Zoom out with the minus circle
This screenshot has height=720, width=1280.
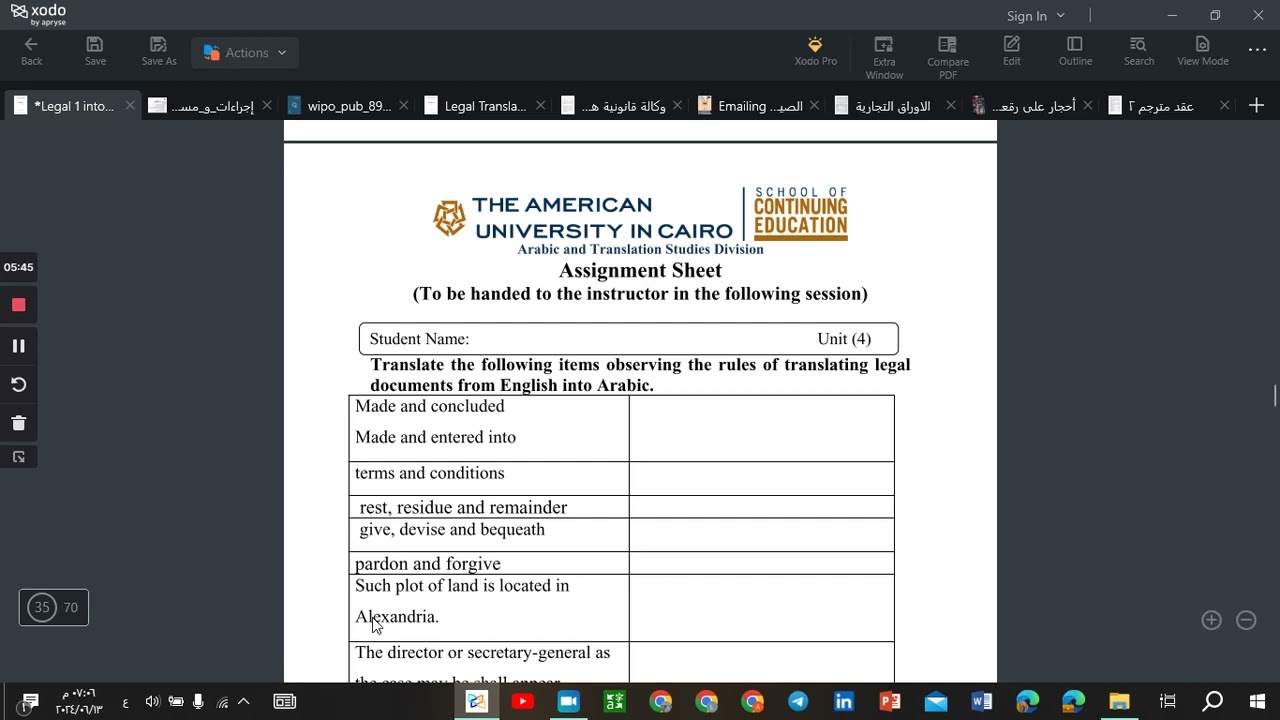pyautogui.click(x=1246, y=620)
